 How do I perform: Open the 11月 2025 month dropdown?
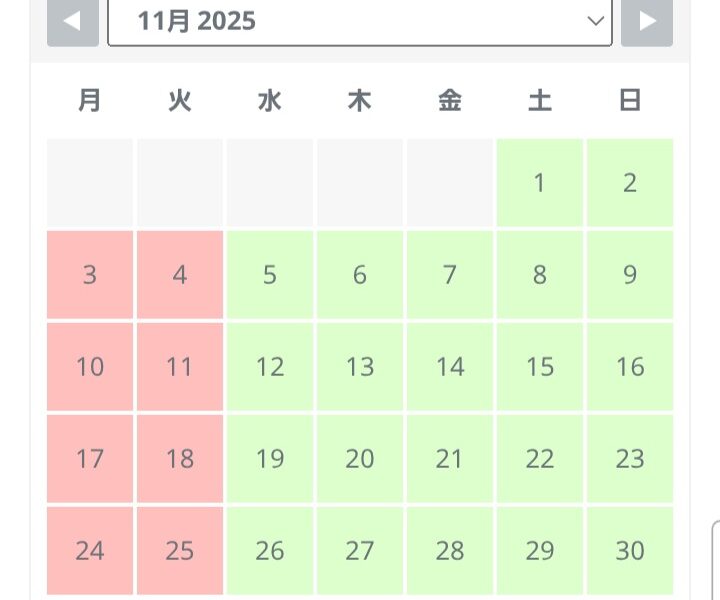point(359,21)
